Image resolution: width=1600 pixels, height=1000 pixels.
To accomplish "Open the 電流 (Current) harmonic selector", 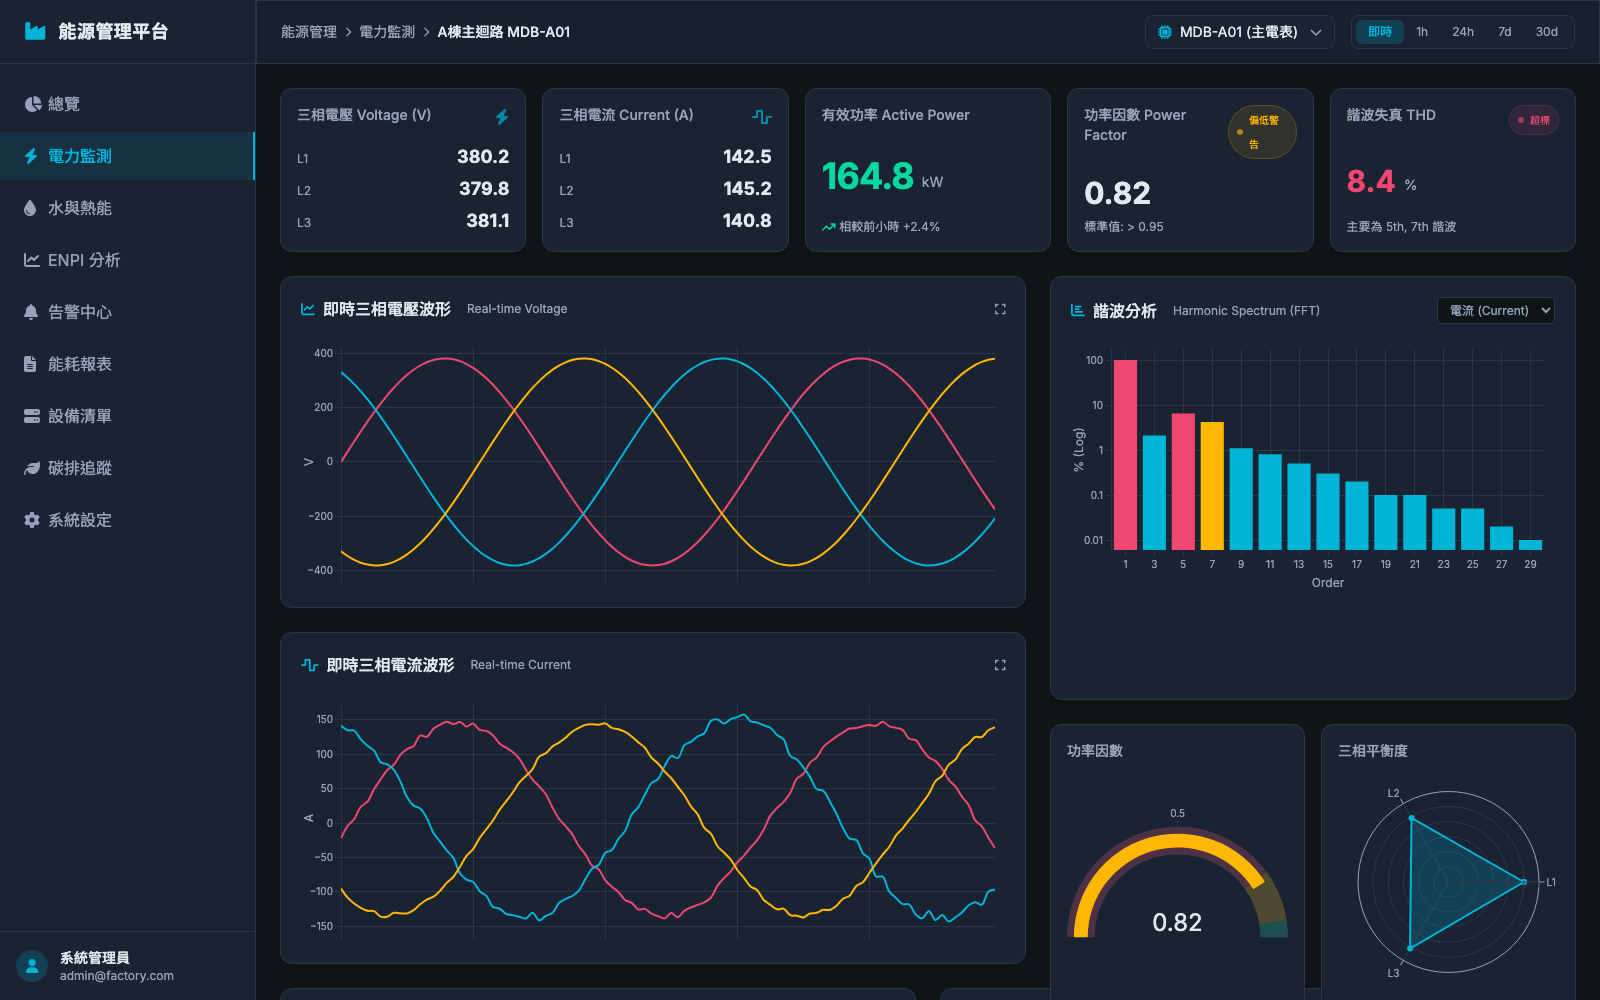I will click(1496, 311).
